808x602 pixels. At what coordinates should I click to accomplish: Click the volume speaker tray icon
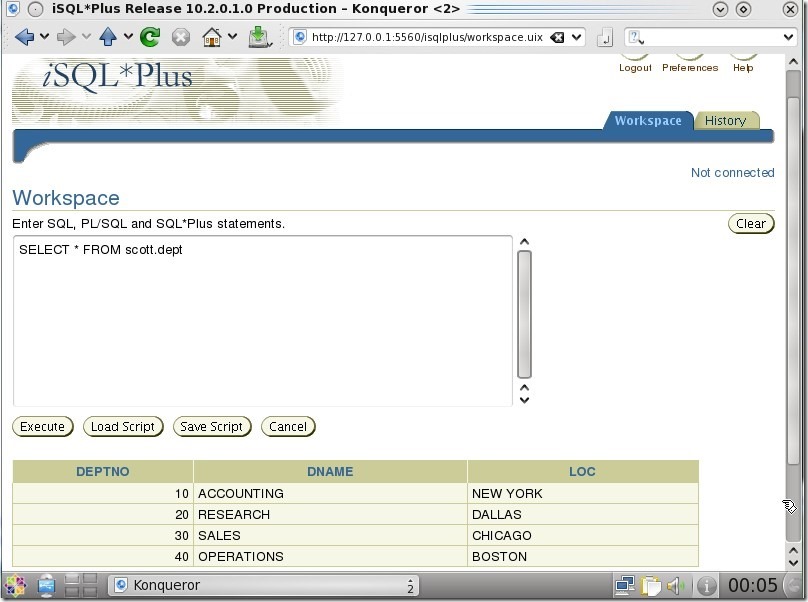click(x=674, y=585)
